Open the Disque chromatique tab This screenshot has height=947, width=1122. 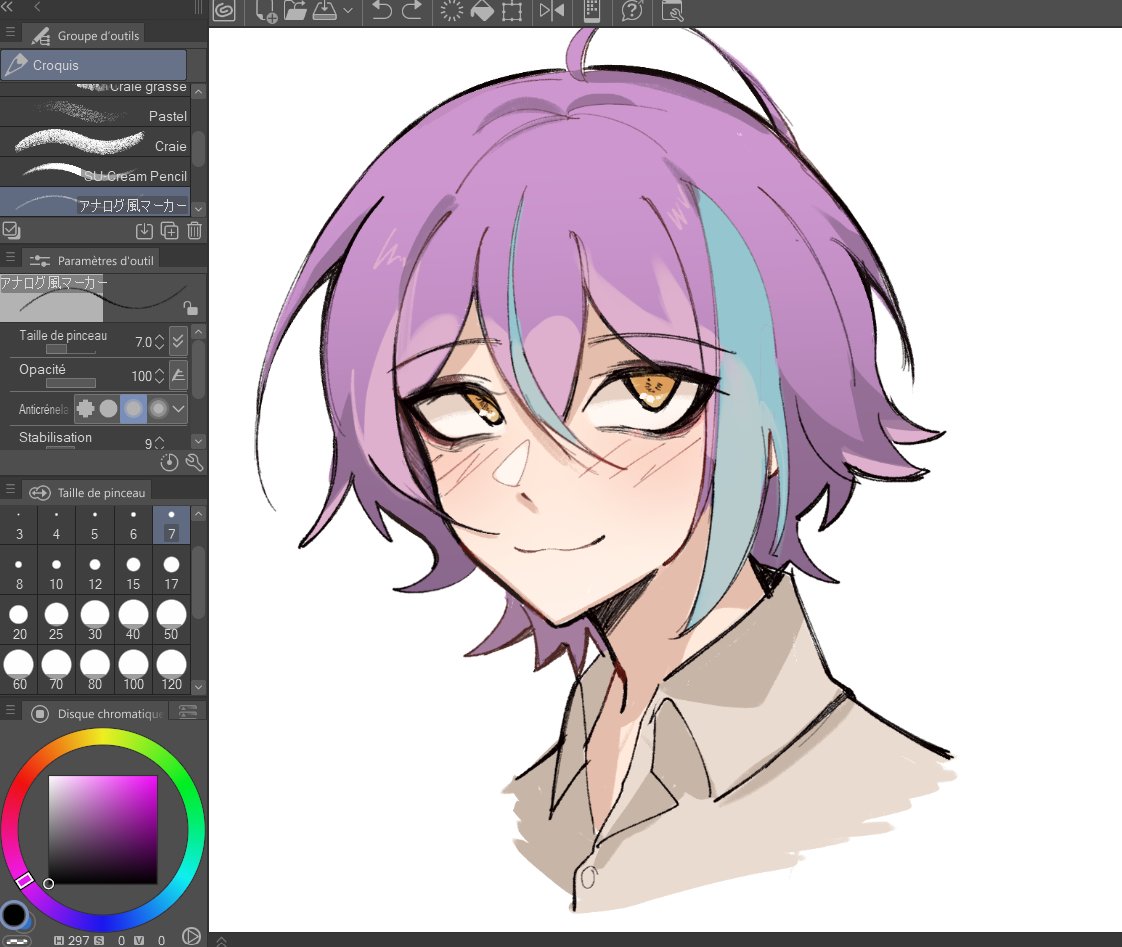97,713
